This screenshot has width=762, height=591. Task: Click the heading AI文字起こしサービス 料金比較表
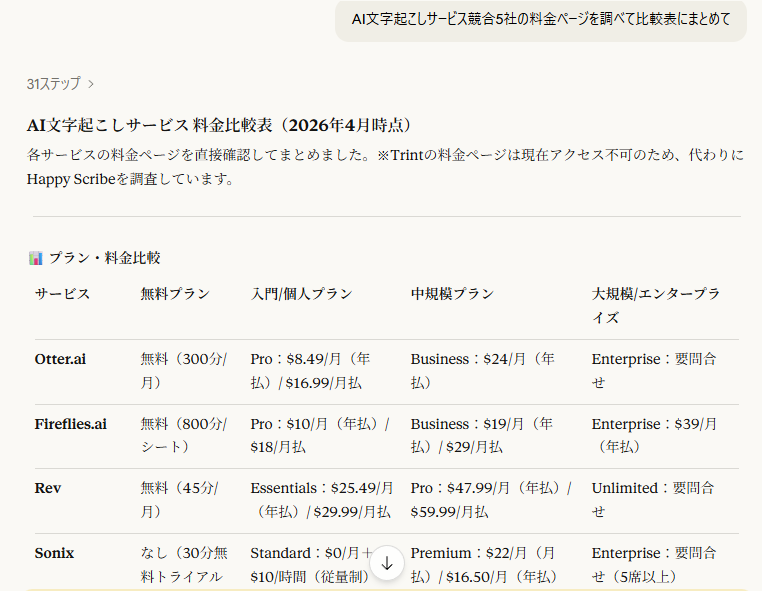(x=219, y=125)
